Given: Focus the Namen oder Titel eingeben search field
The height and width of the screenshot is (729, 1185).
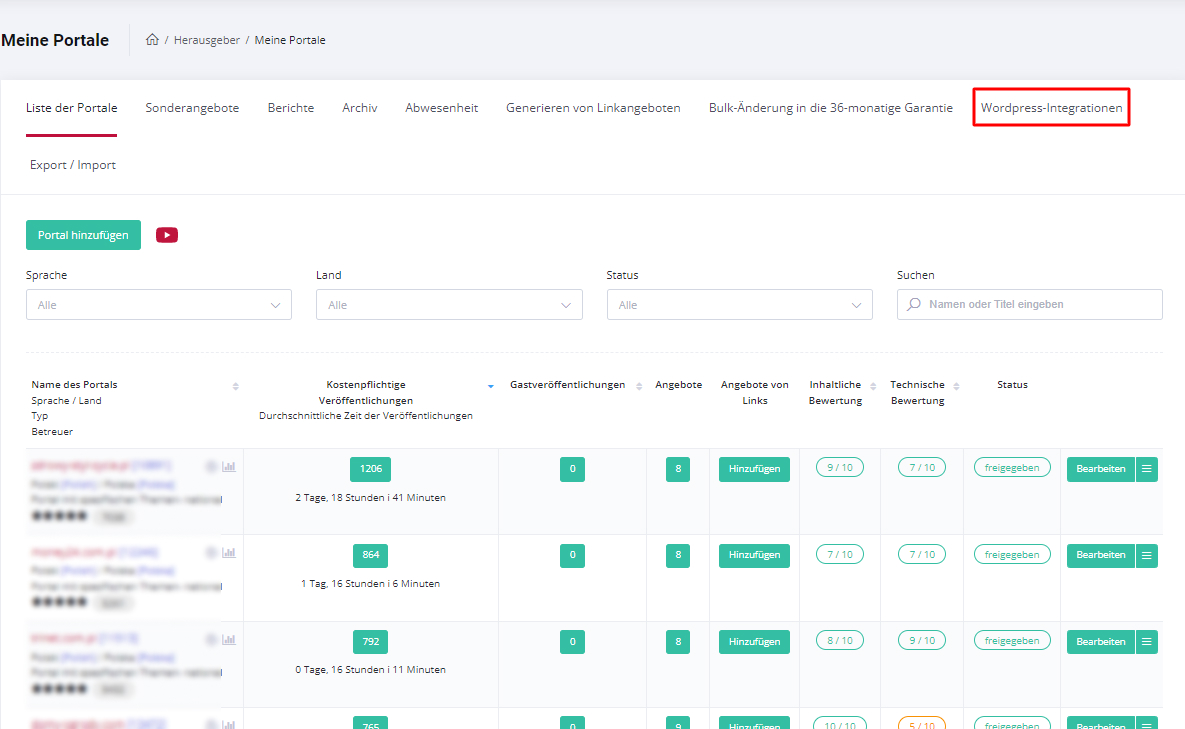Looking at the screenshot, I should point(1029,304).
